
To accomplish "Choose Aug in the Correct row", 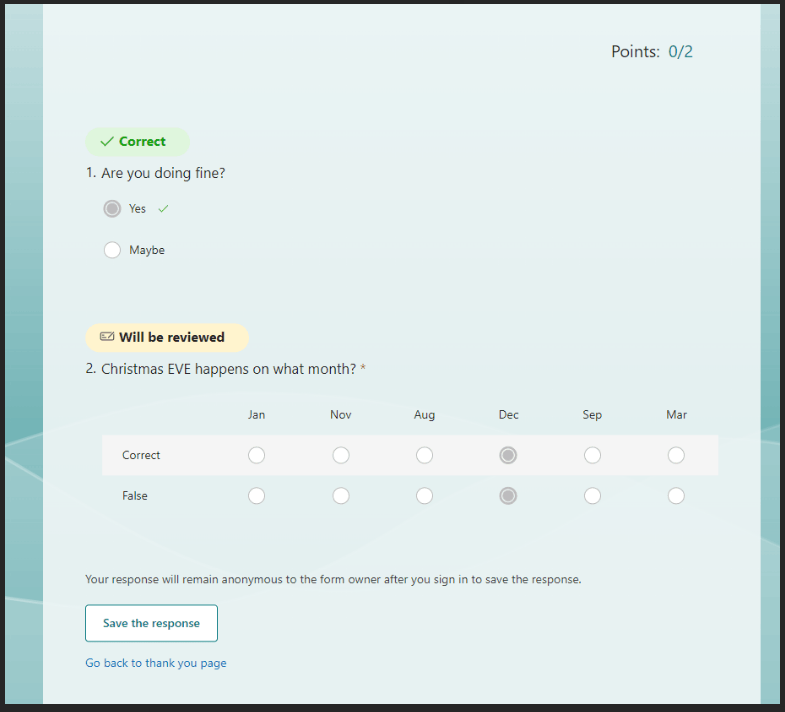I will point(425,455).
